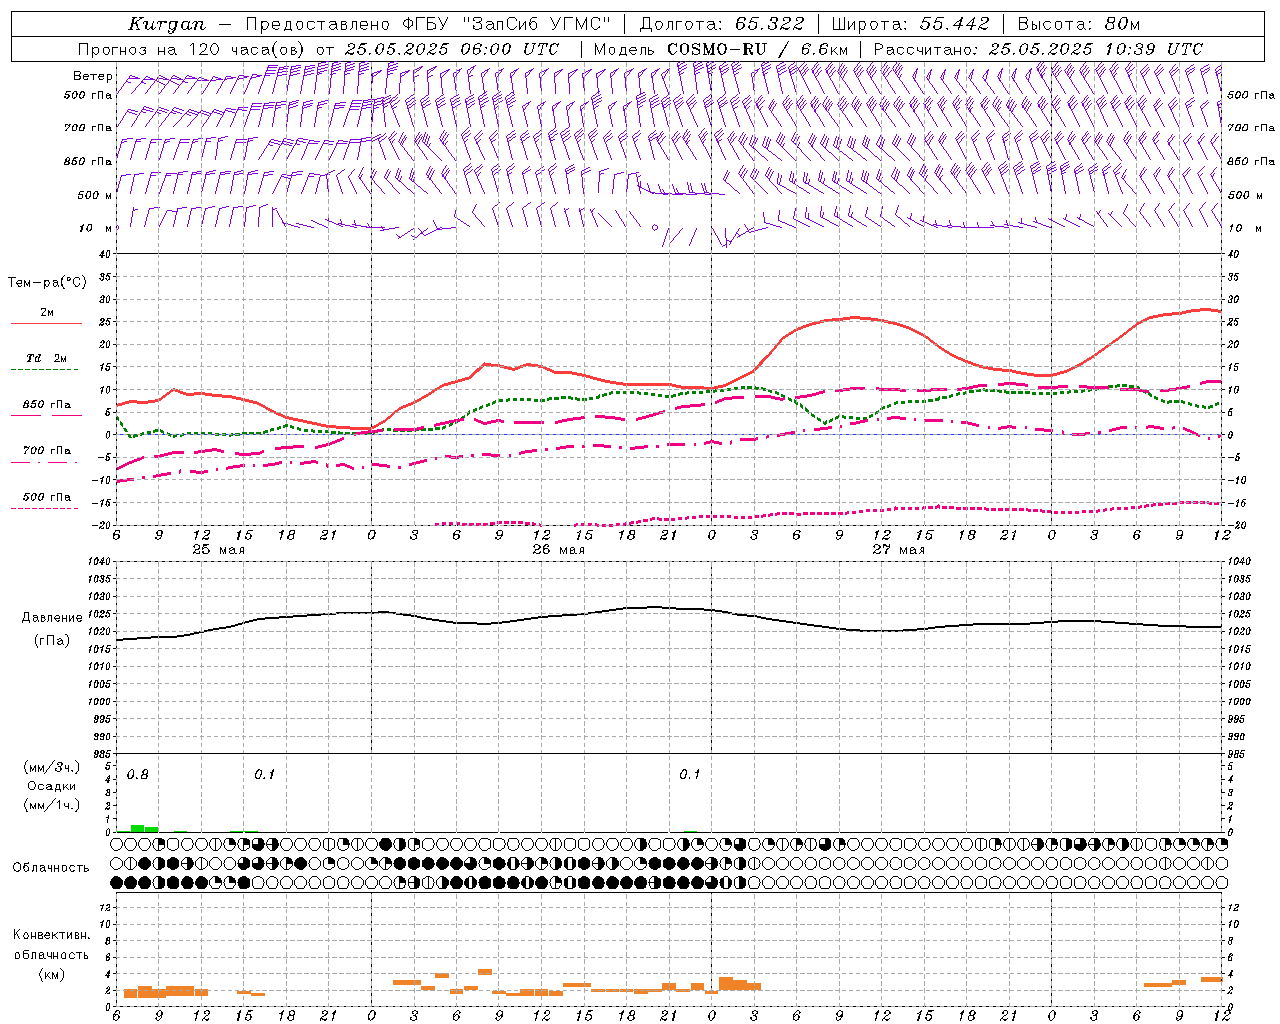
Task: Click the "Td 2м" dew point legend entry
Action: coord(46,358)
